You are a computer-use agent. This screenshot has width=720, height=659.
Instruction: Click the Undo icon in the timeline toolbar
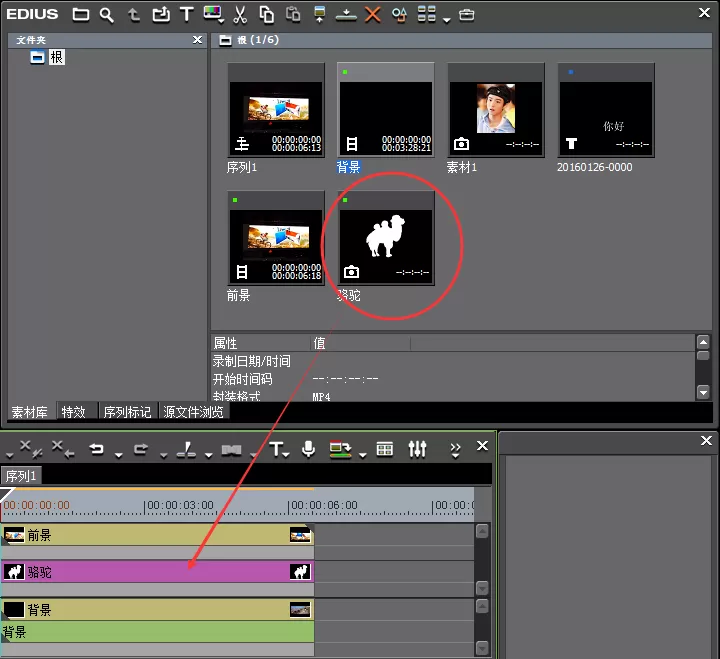tap(97, 449)
